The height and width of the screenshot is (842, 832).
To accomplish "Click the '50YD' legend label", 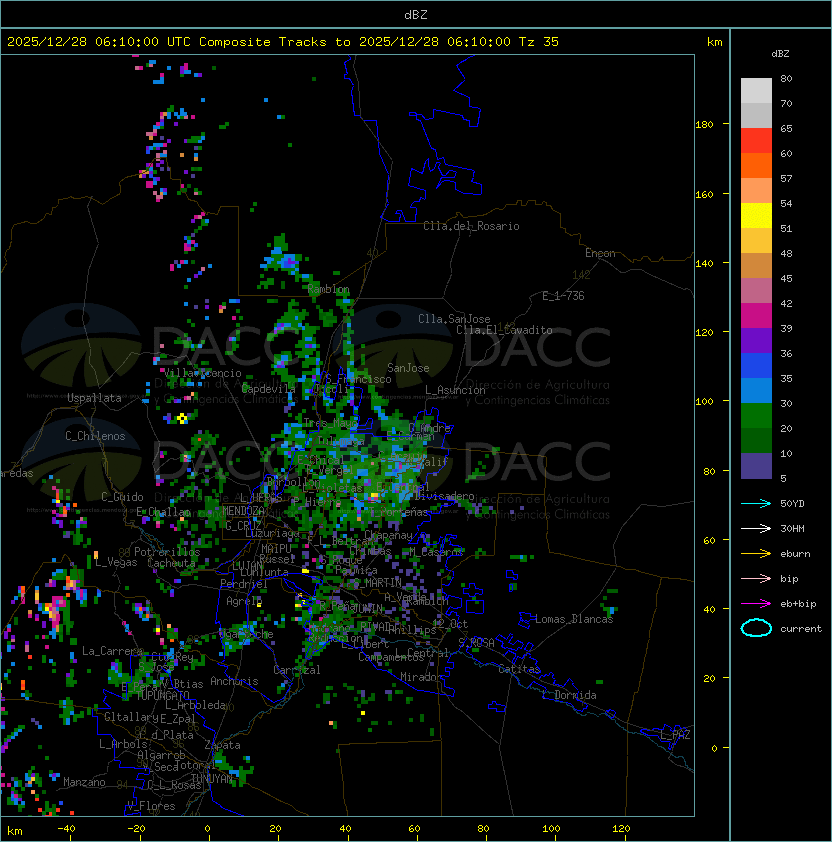I will [792, 504].
